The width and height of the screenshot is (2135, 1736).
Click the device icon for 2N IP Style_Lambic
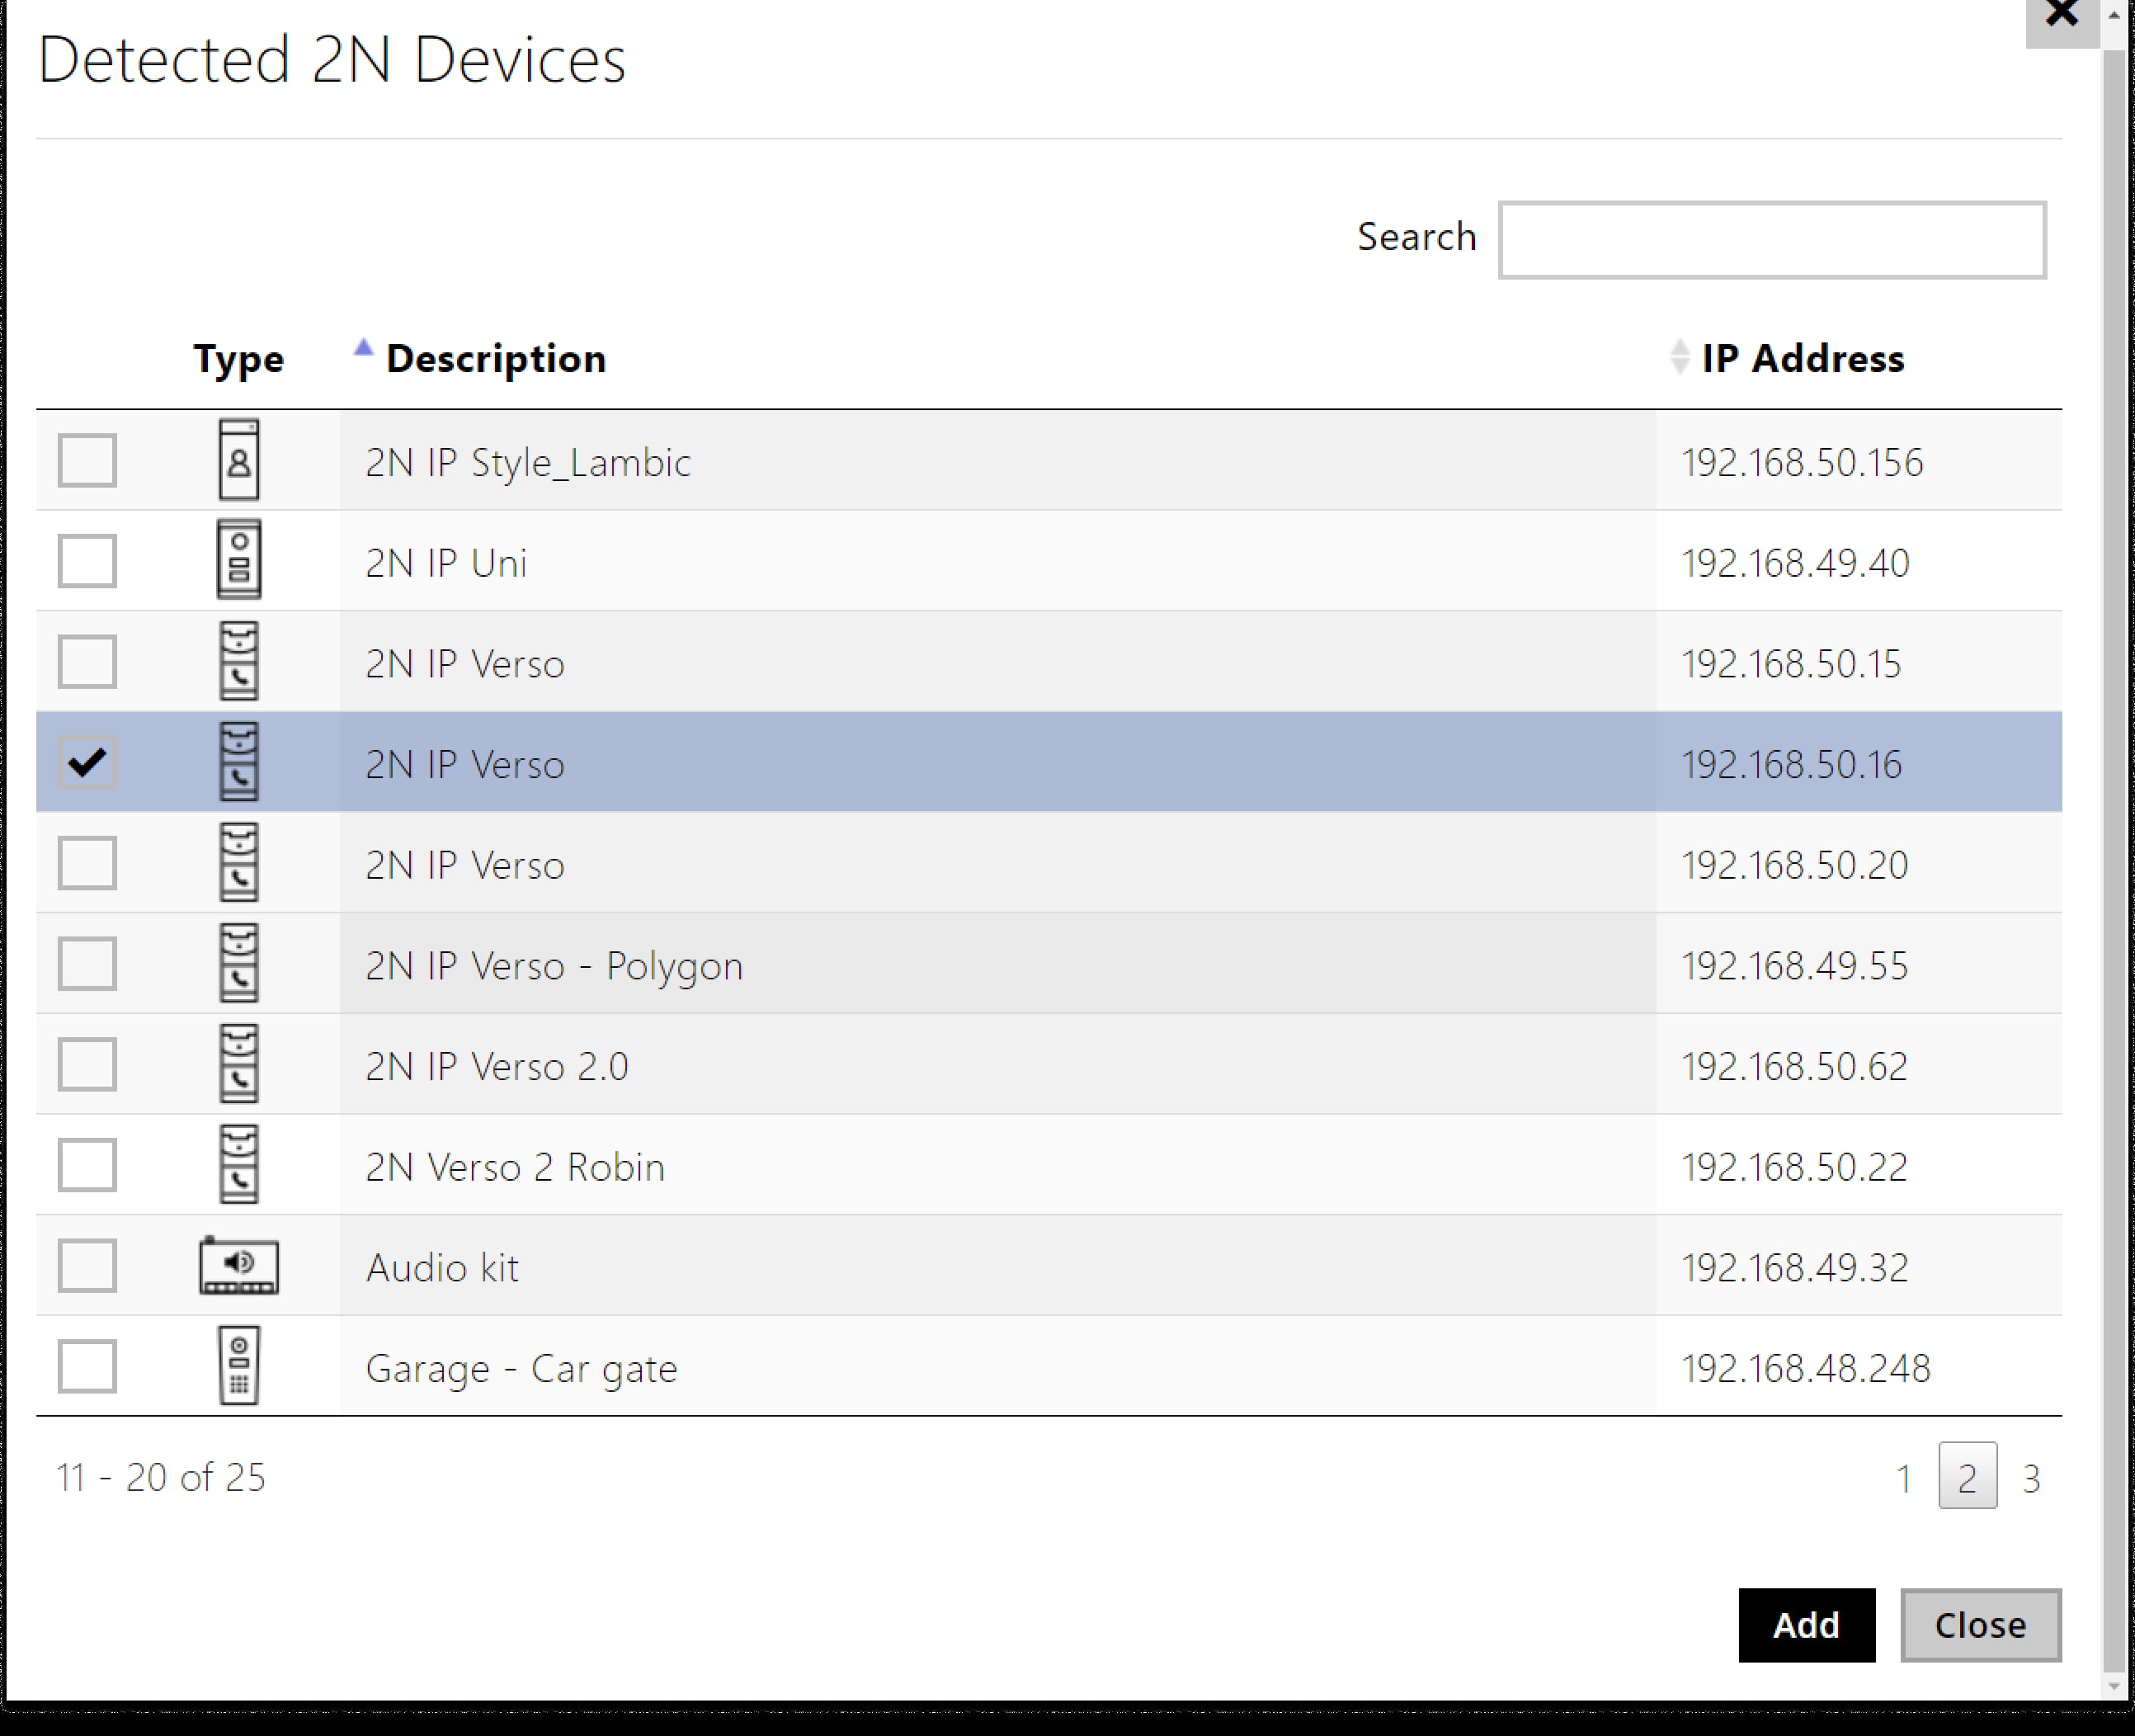click(x=239, y=460)
